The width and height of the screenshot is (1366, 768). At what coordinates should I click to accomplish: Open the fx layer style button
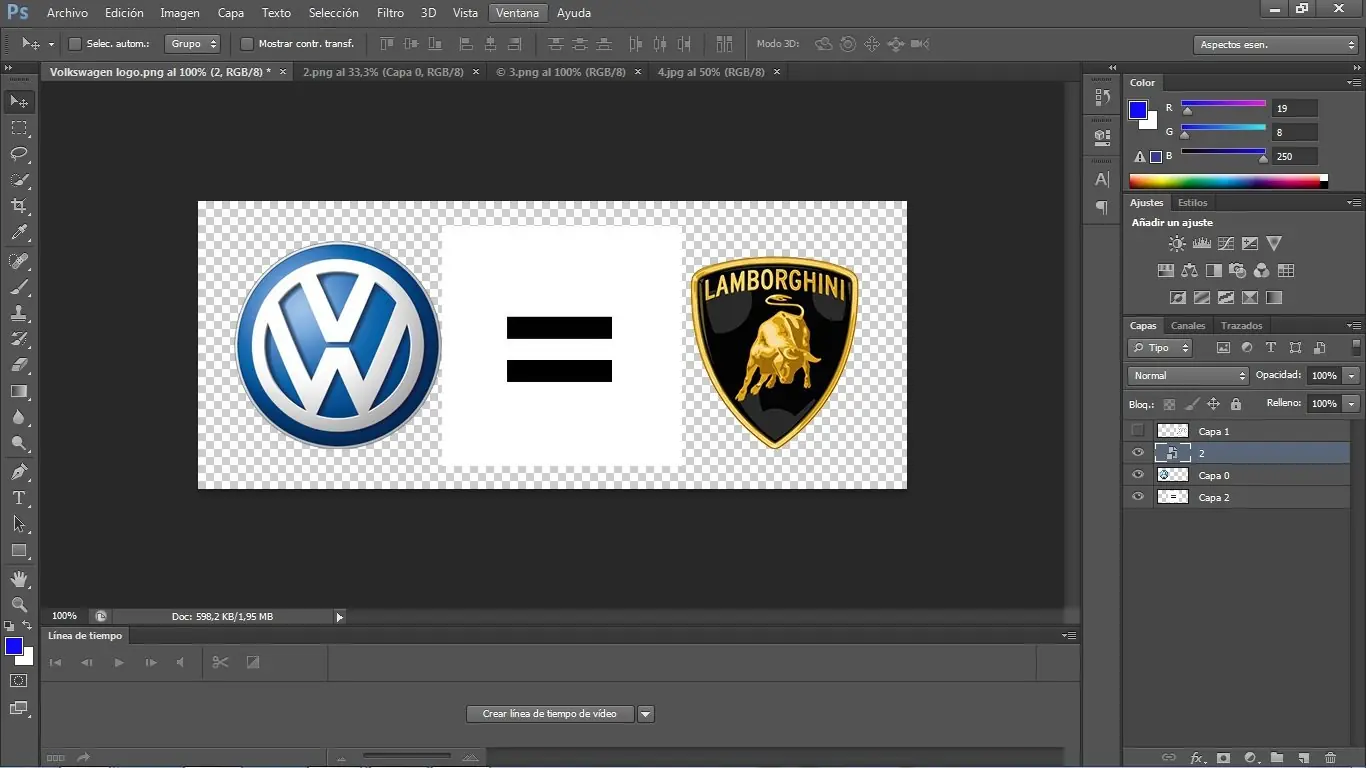pos(1196,758)
